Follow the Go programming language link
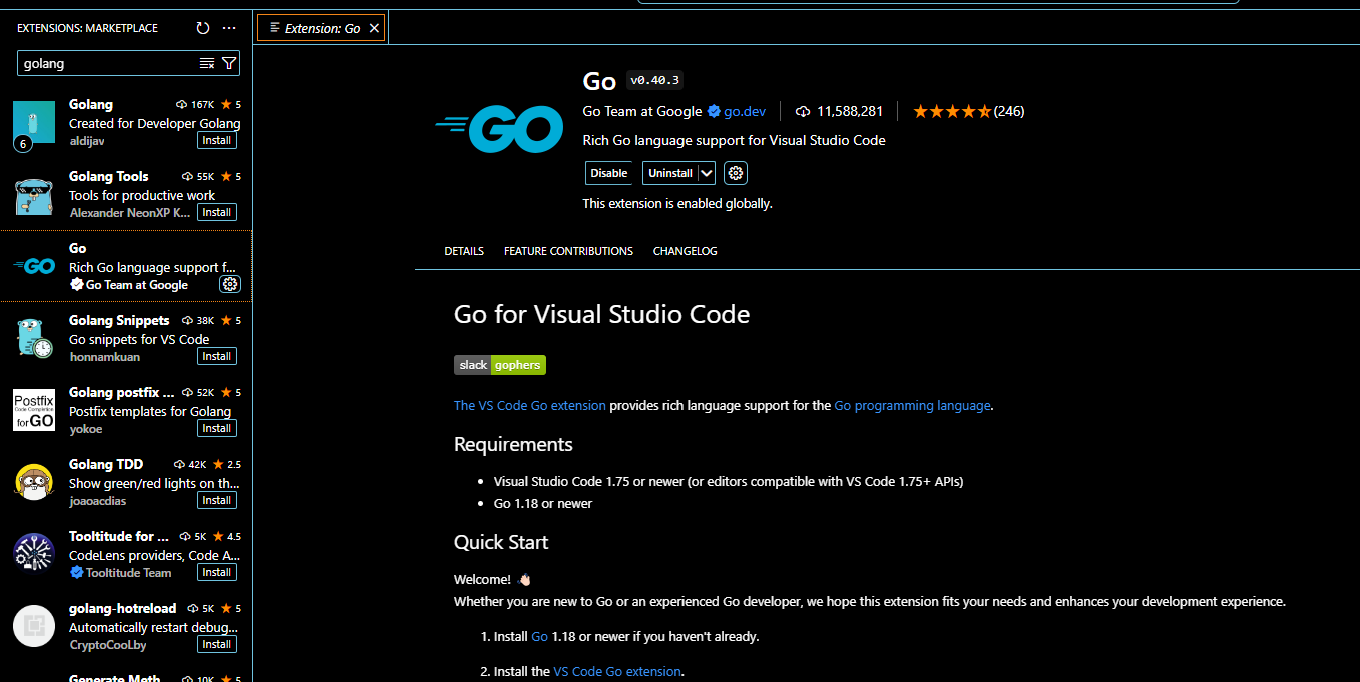1360x682 pixels. [x=912, y=405]
